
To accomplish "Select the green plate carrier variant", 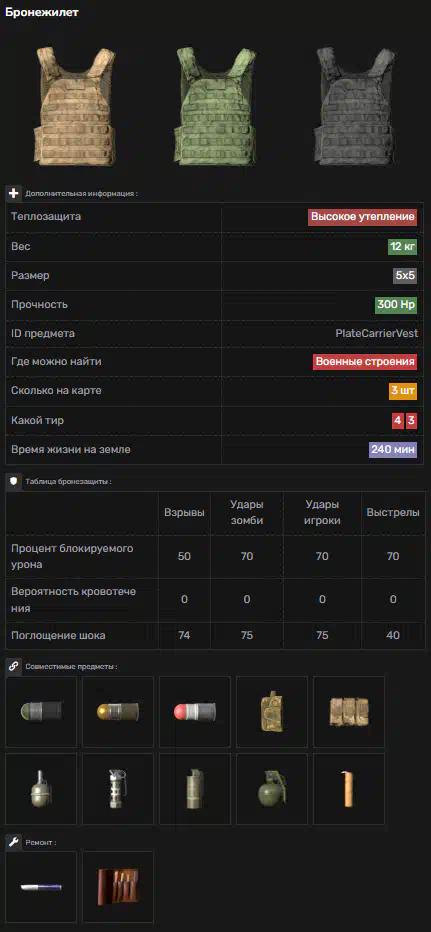I will tap(215, 107).
